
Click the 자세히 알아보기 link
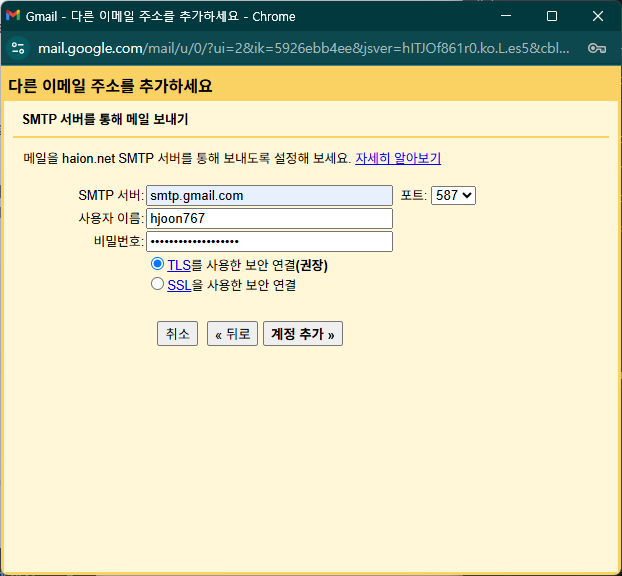[x=398, y=158]
